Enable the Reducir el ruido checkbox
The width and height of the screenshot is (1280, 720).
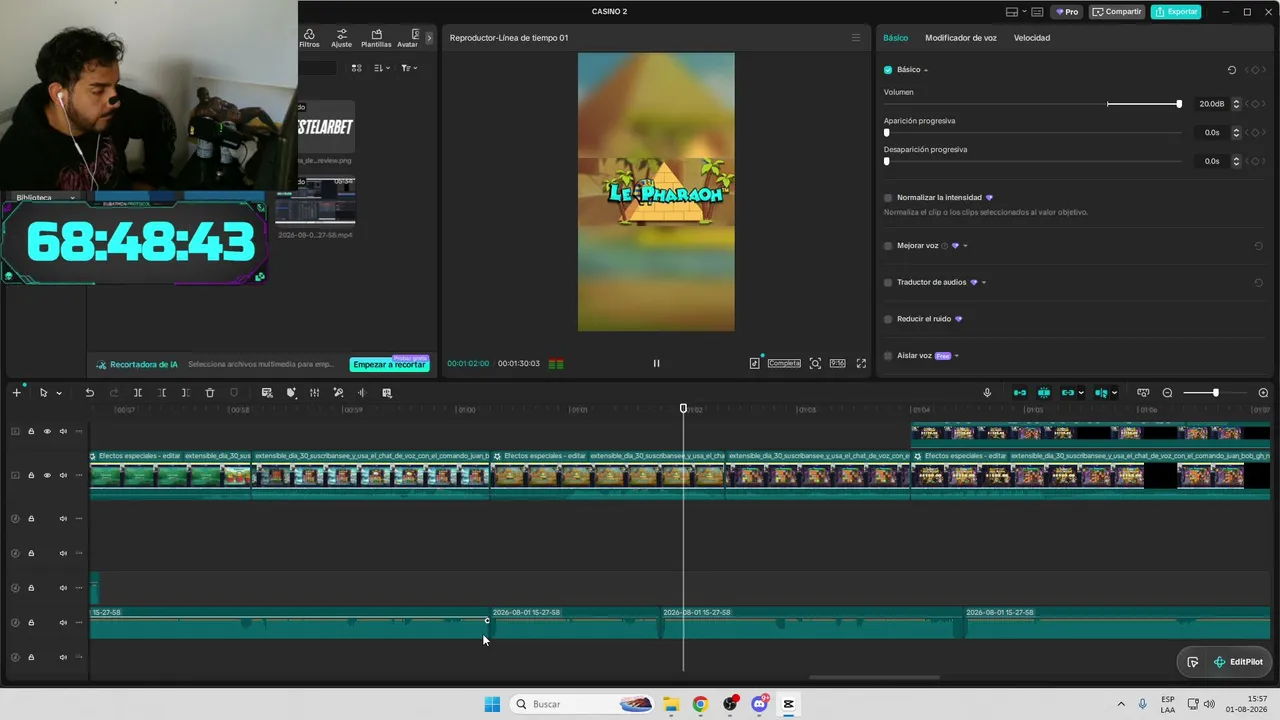click(888, 319)
